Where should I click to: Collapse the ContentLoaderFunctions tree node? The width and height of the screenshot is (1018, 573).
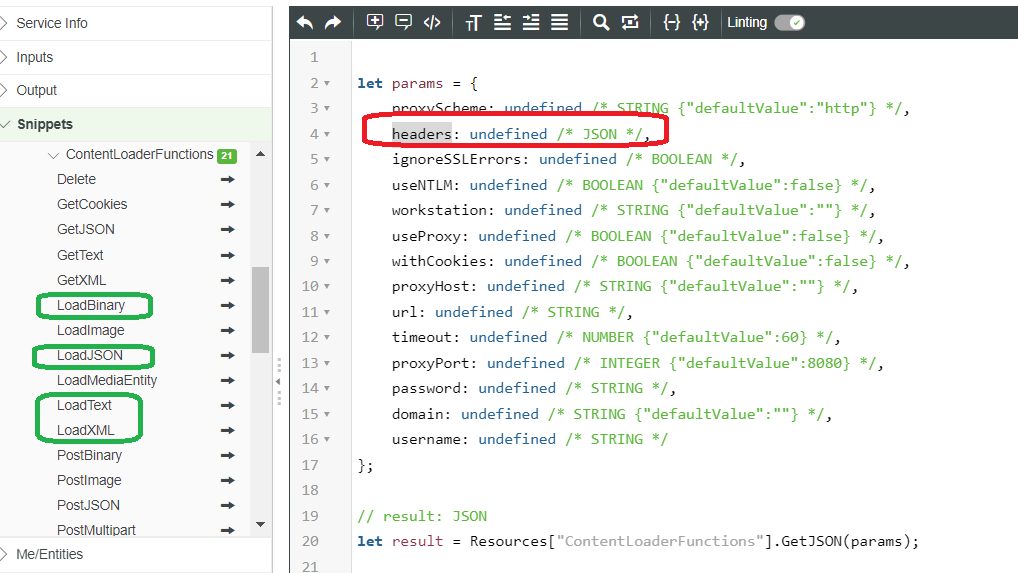53,155
